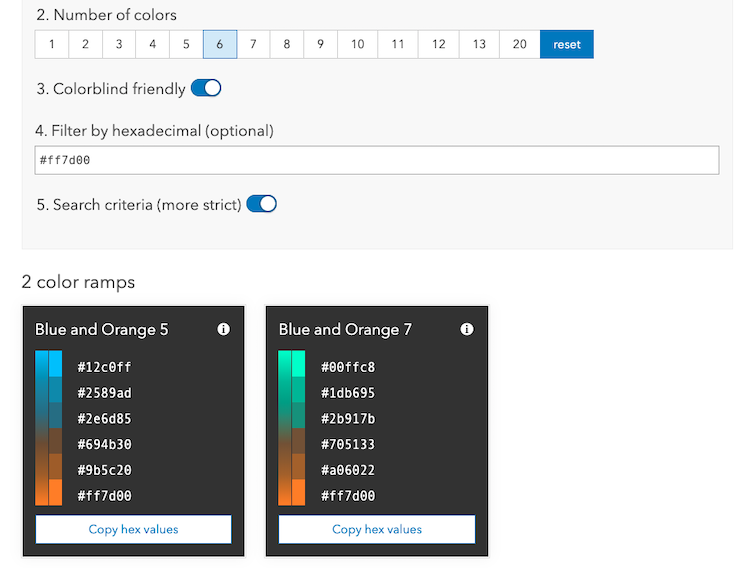Pick 13 in the number of colors
This screenshot has width=750, height=568.
point(480,44)
